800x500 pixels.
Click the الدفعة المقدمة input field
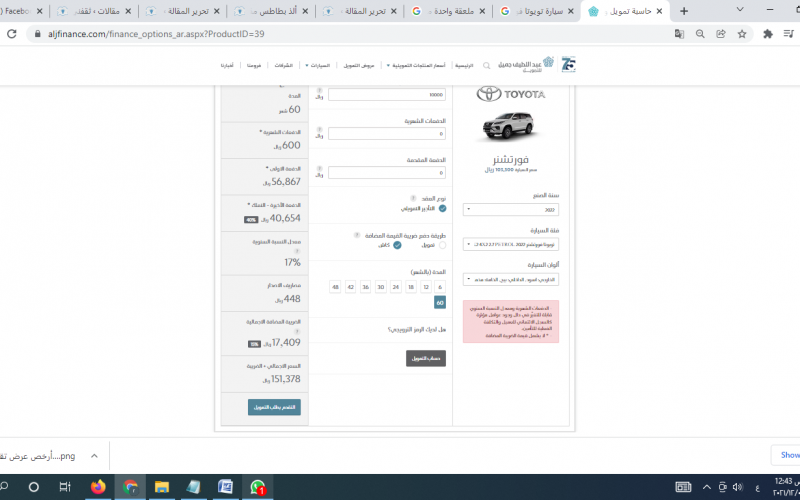click(387, 173)
